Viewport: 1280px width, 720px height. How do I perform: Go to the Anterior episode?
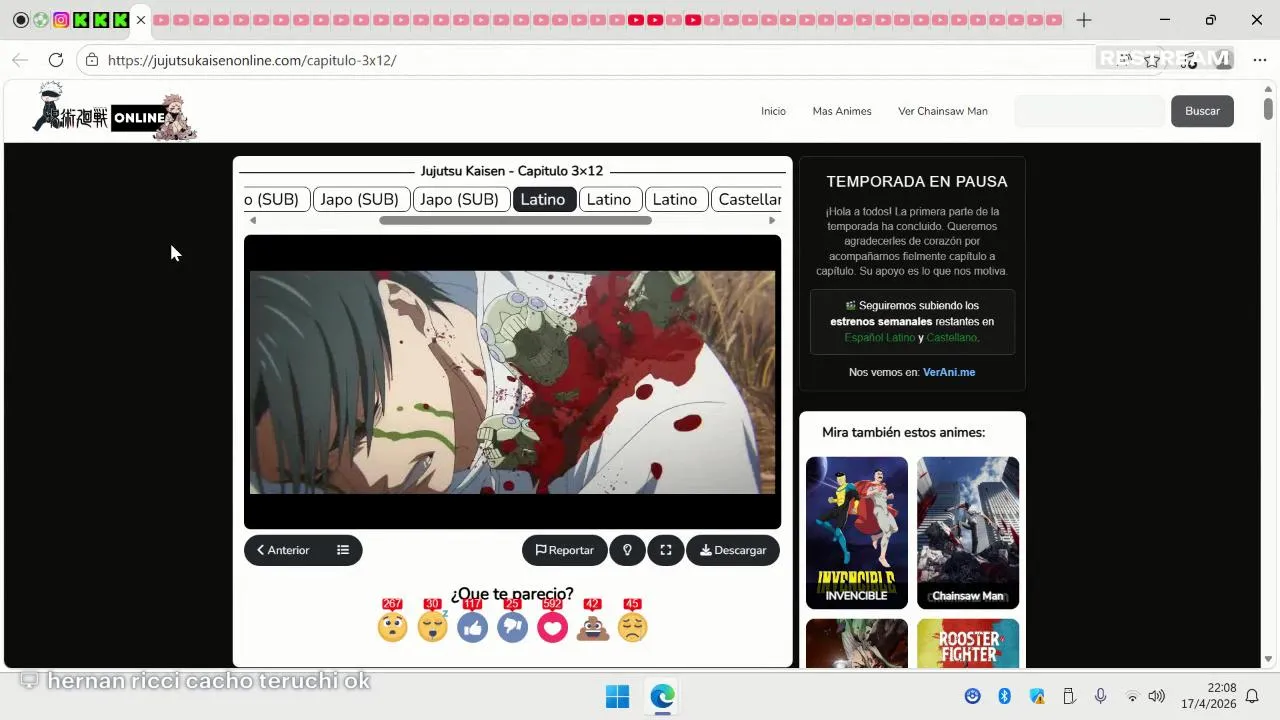pyautogui.click(x=283, y=550)
